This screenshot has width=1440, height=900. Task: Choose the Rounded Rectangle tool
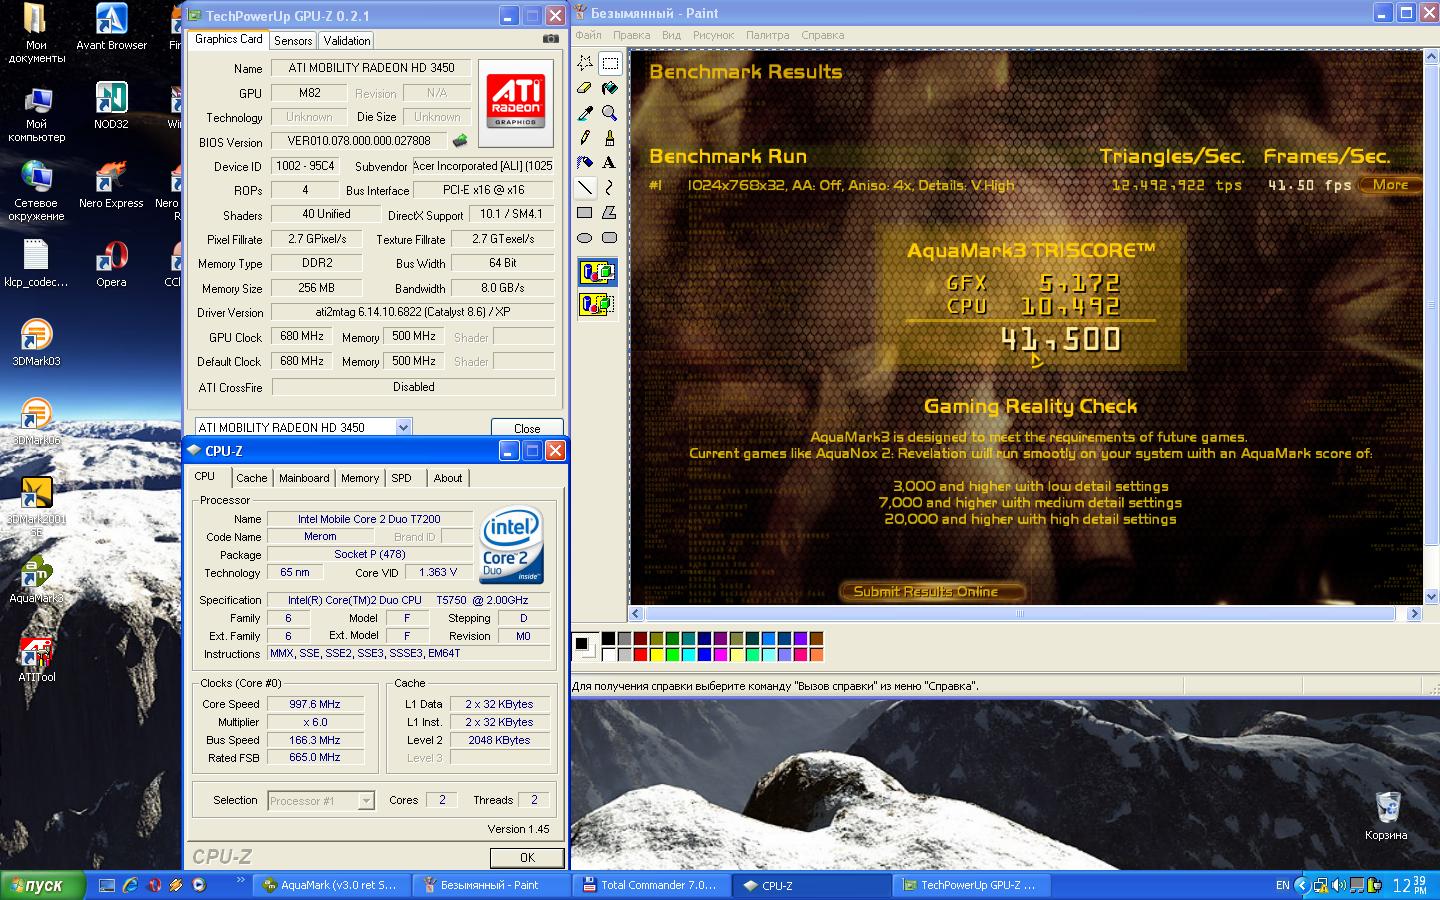(x=610, y=238)
